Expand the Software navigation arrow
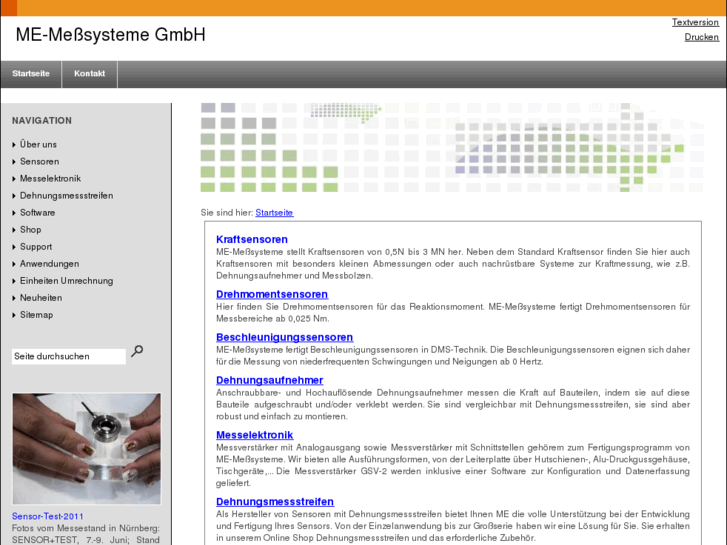Image resolution: width=727 pixels, height=545 pixels. point(14,213)
